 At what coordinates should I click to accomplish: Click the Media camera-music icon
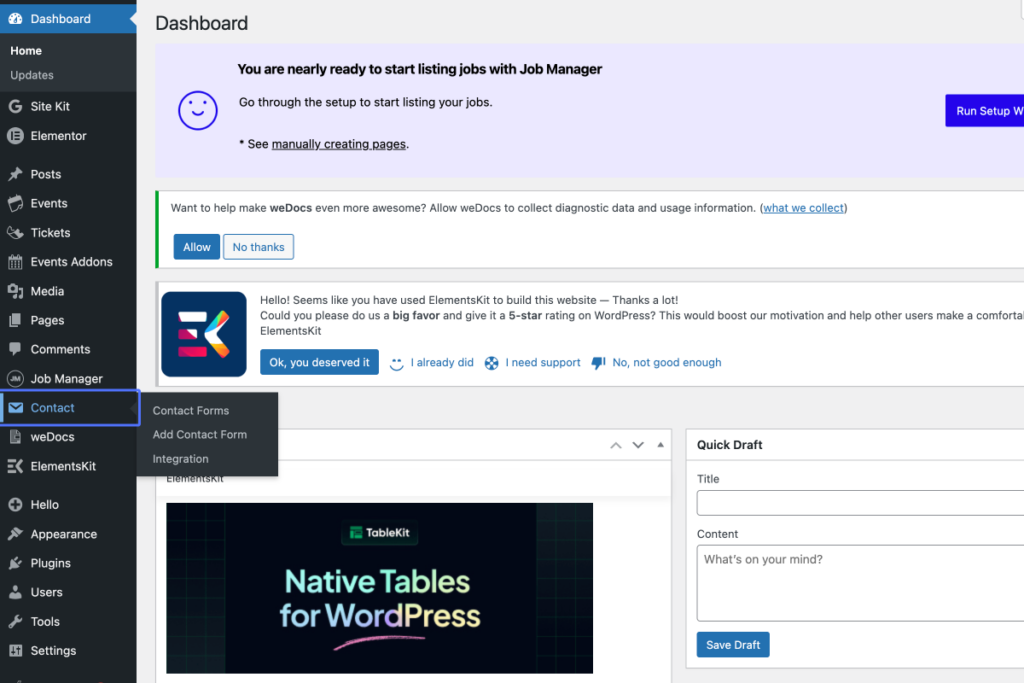click(15, 291)
